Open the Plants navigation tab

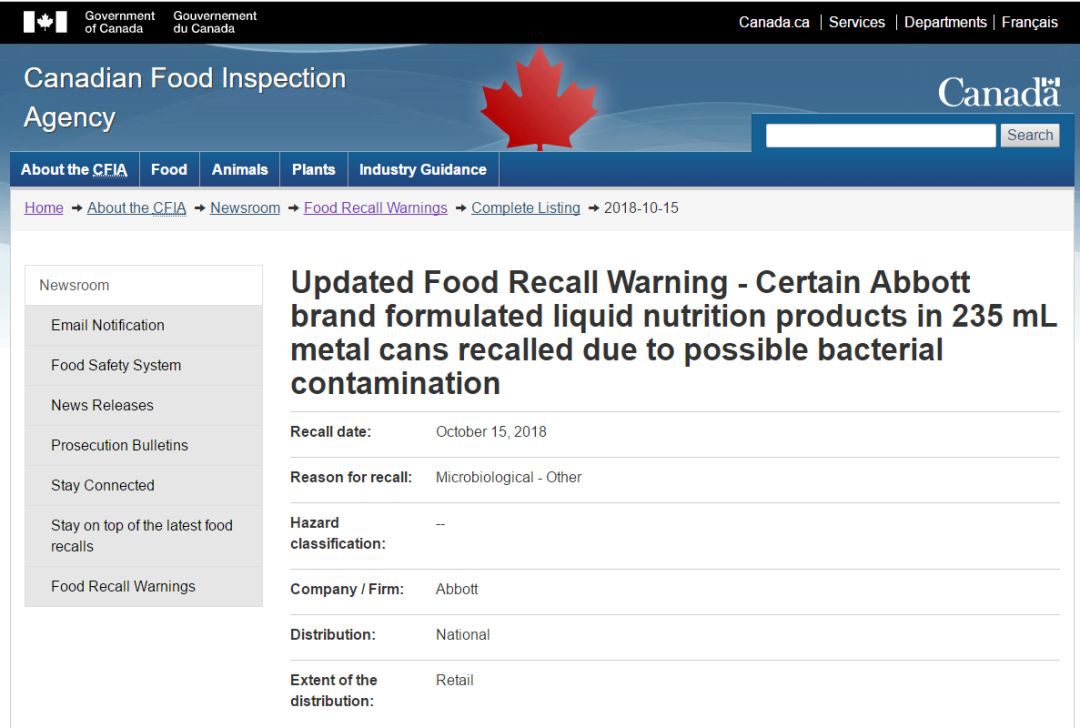click(313, 170)
